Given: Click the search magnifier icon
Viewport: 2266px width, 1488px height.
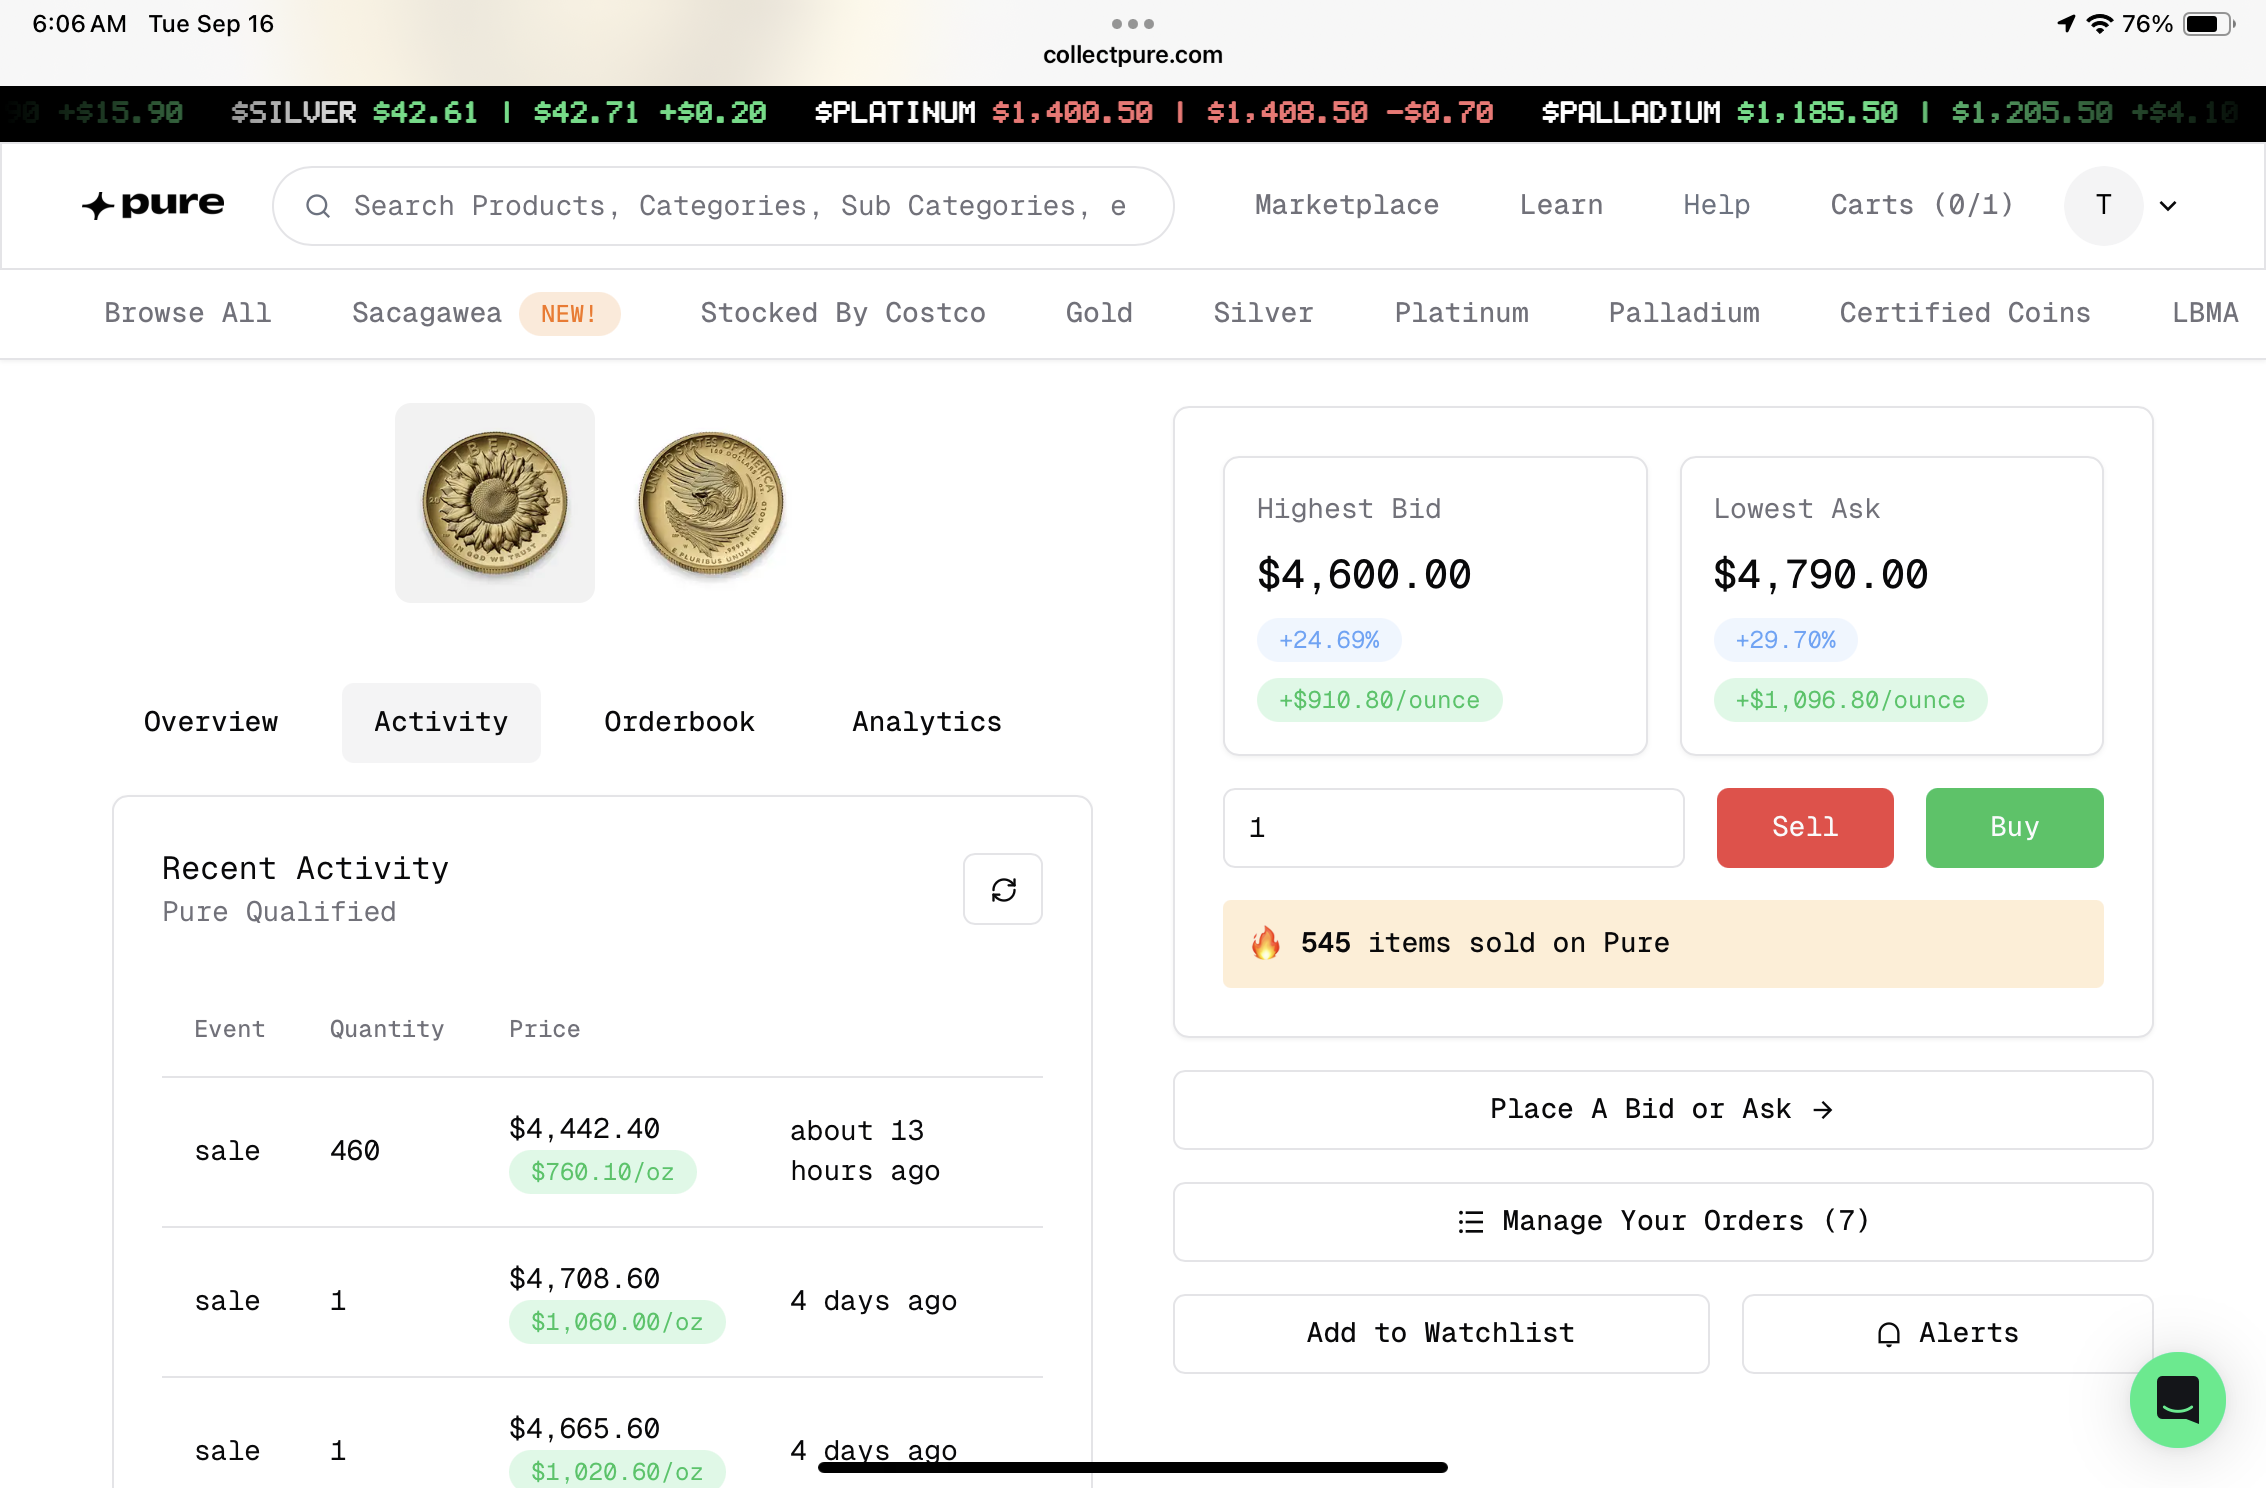Looking at the screenshot, I should tap(318, 206).
